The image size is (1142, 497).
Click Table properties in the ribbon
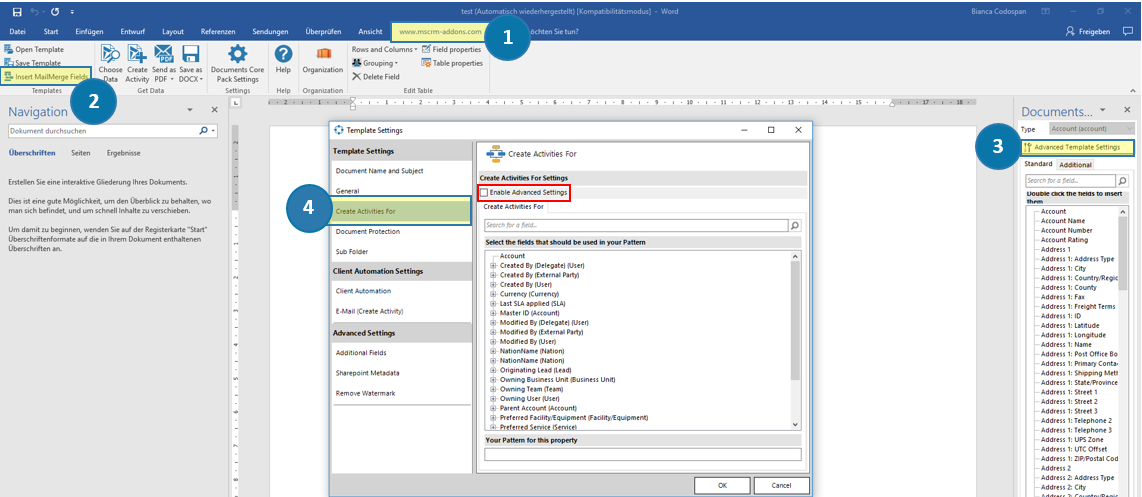(452, 63)
